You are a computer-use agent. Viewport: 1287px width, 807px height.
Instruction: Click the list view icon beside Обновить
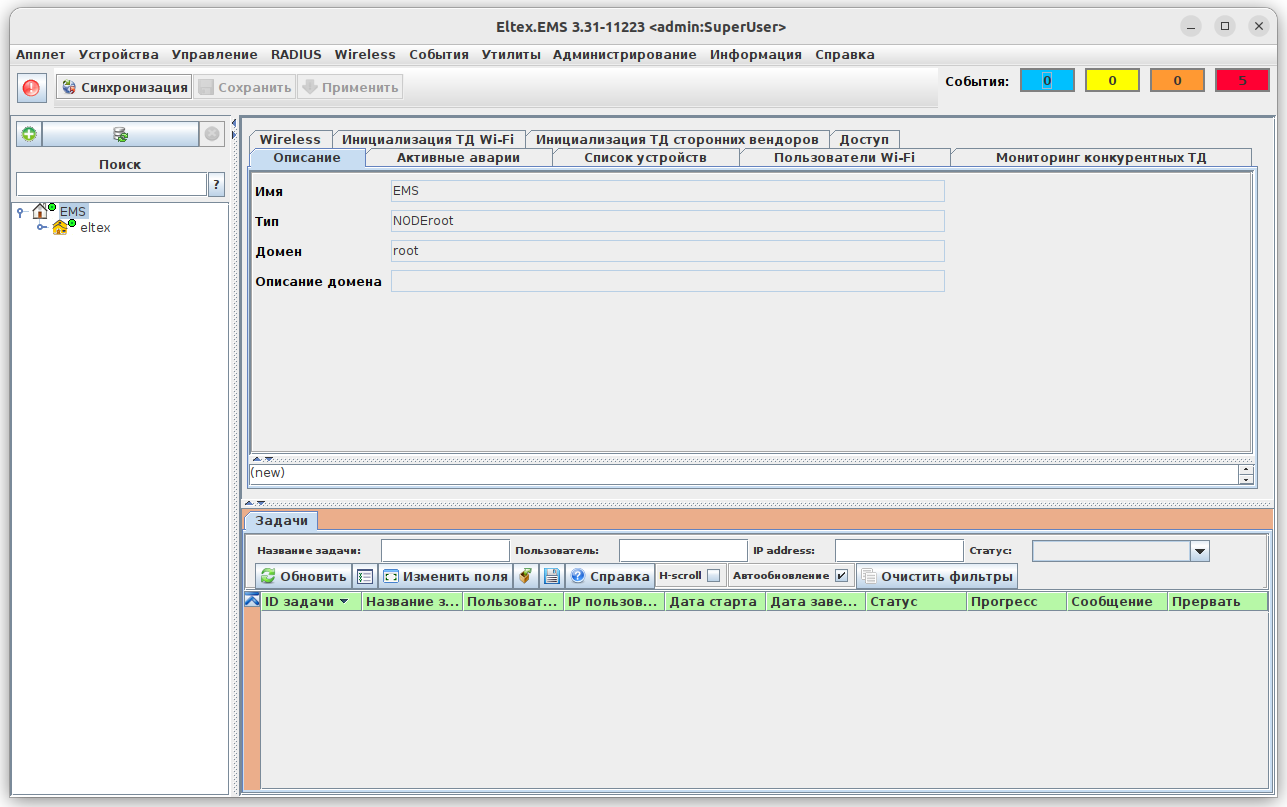coord(365,576)
